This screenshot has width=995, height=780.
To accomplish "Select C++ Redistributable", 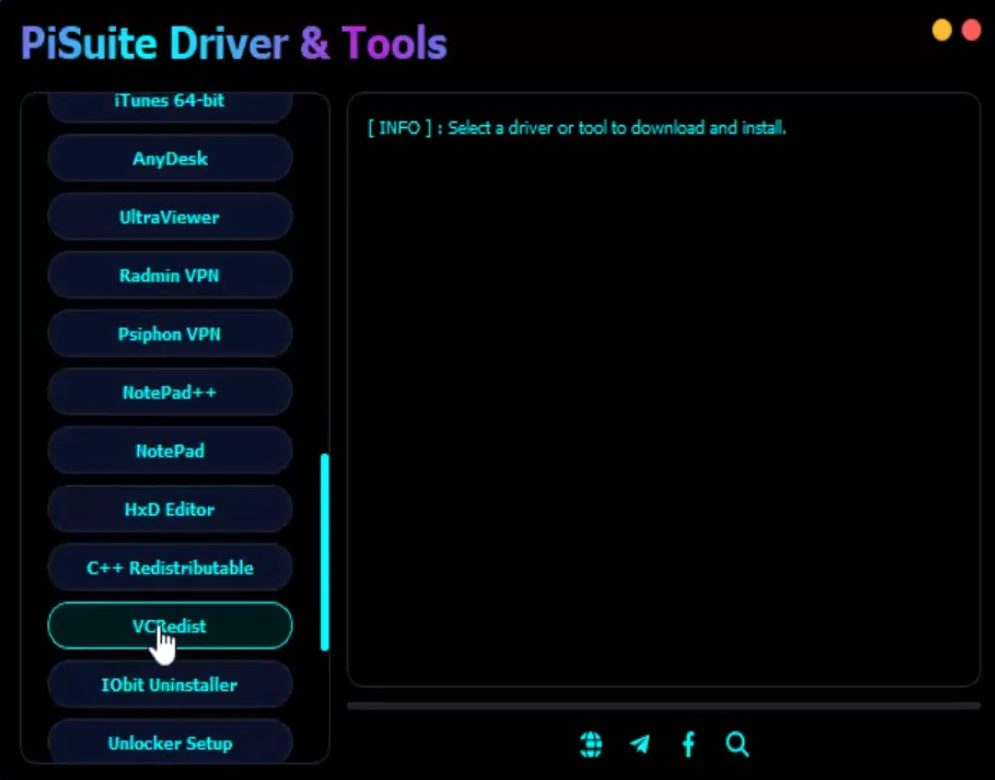I will (x=170, y=567).
